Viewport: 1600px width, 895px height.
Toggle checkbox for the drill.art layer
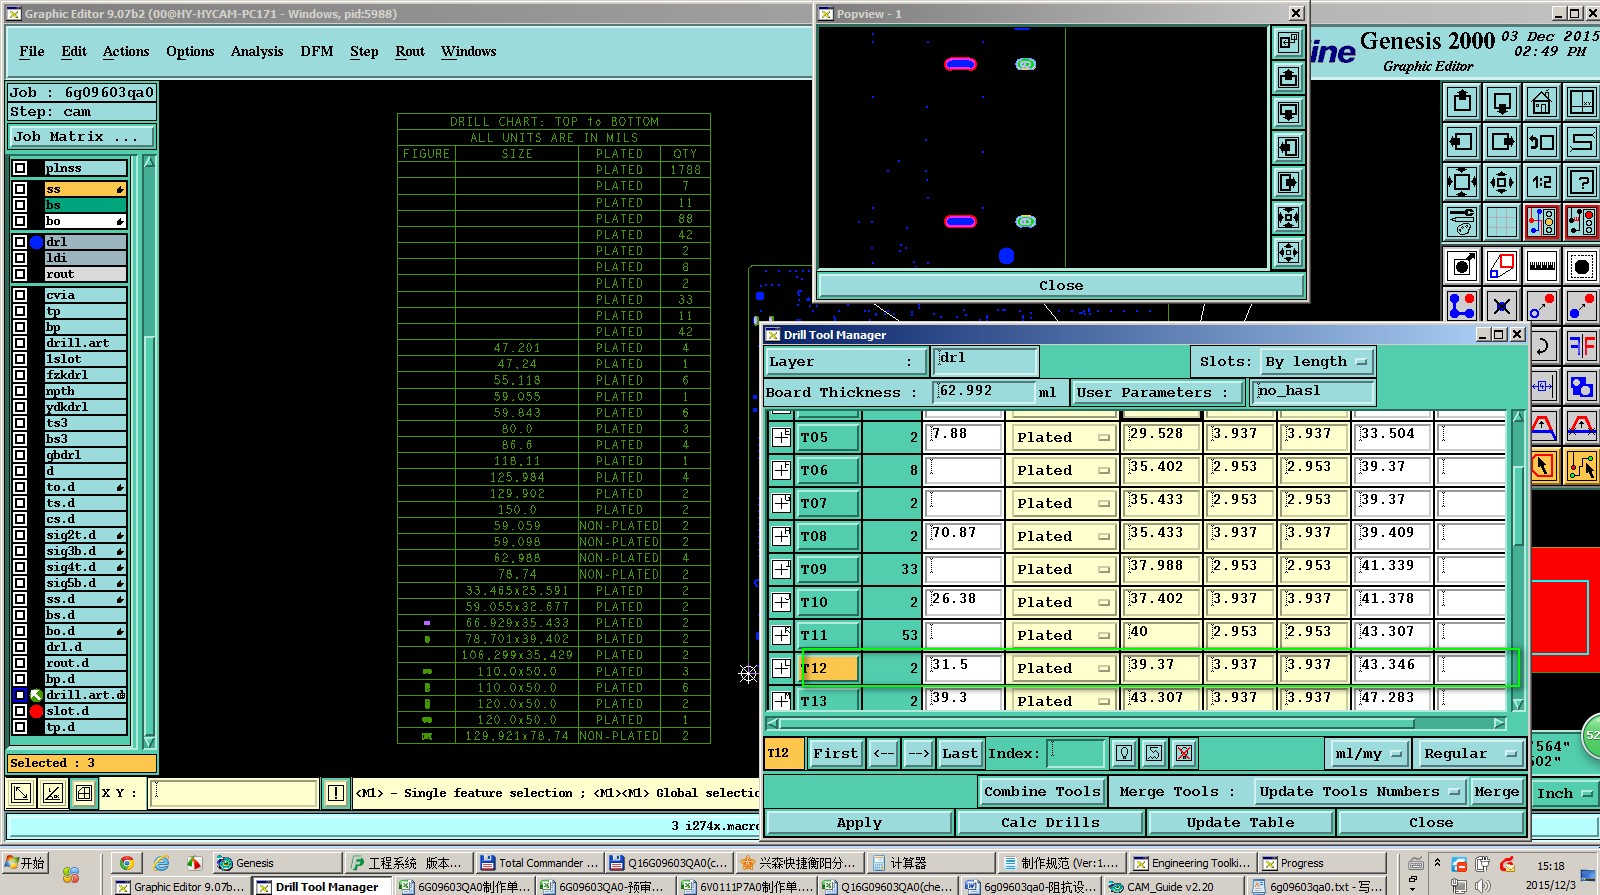(x=20, y=343)
